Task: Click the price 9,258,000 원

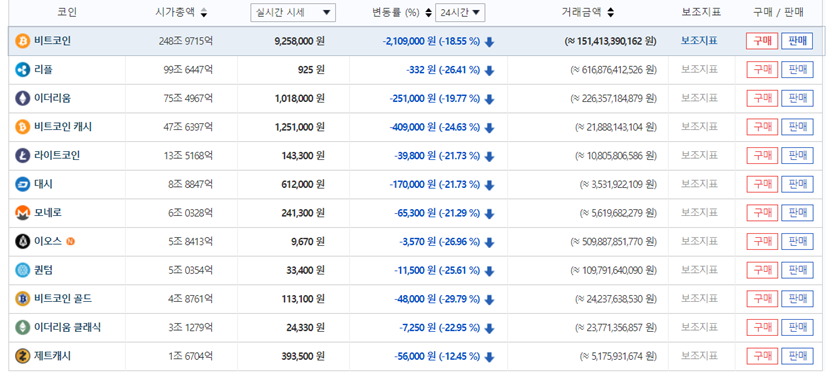Action: pos(299,41)
